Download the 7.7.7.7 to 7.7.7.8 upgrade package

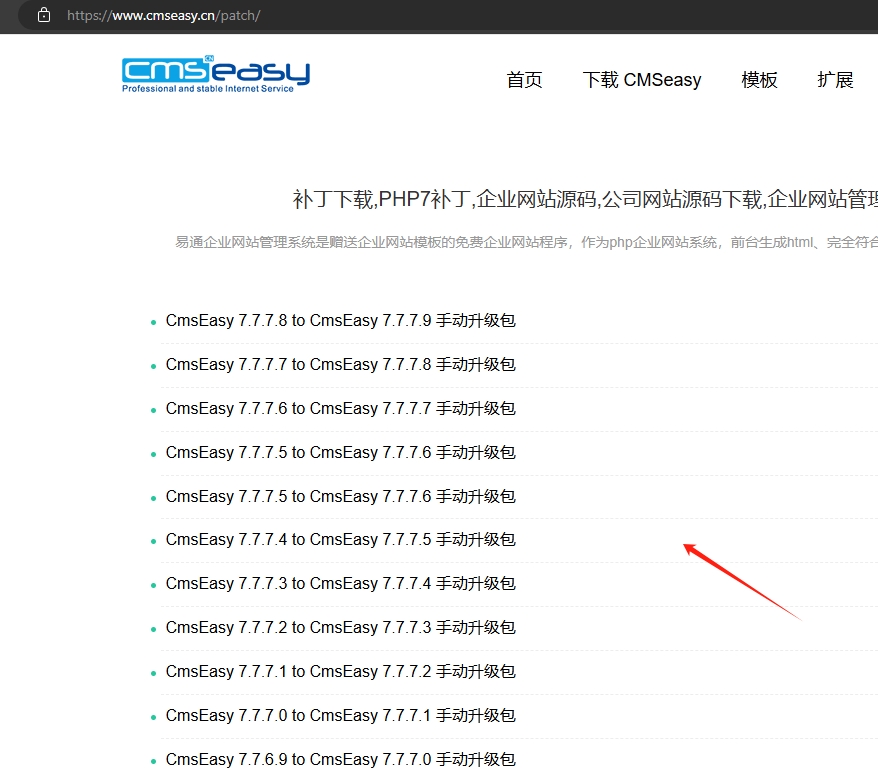340,365
